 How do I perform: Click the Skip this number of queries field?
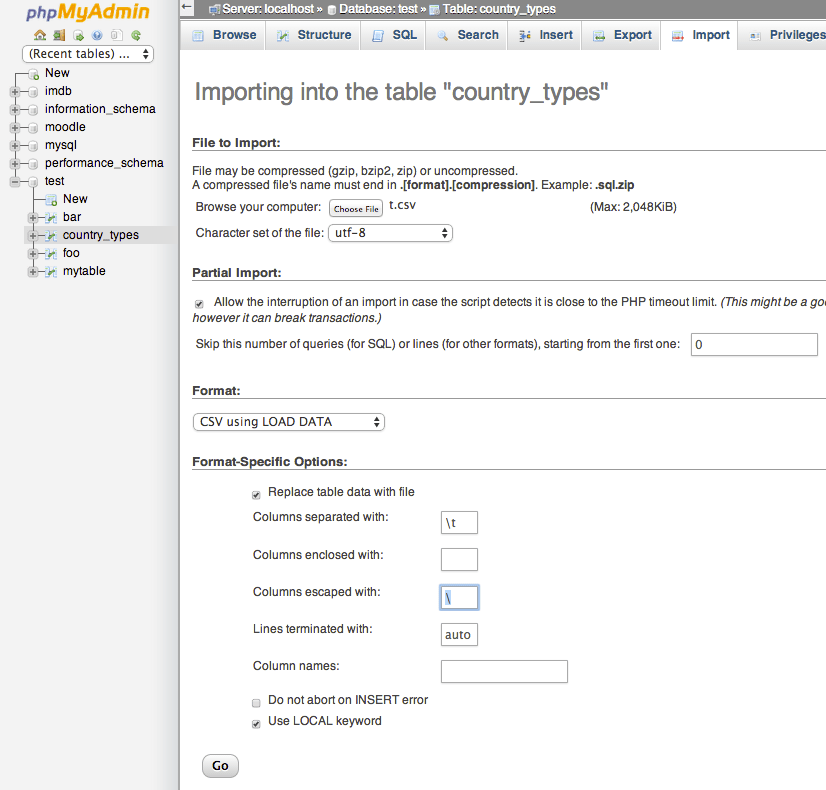point(753,344)
